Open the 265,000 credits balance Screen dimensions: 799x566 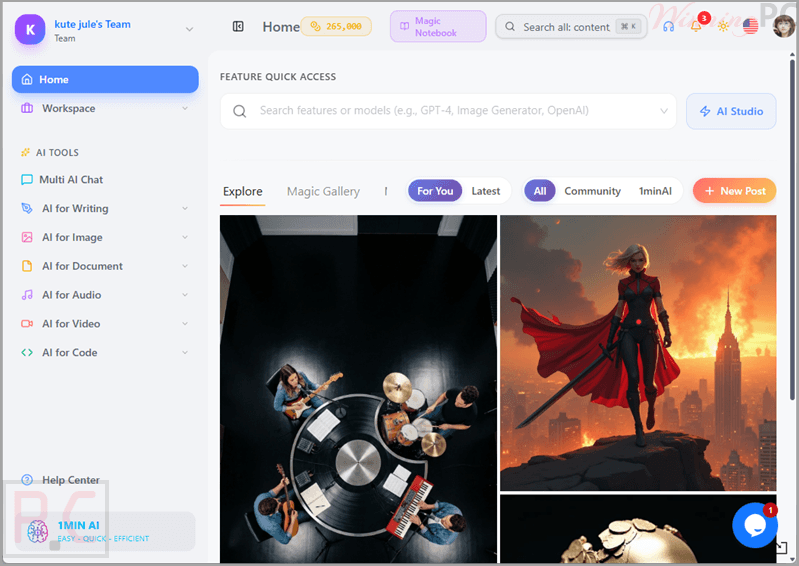[x=336, y=26]
